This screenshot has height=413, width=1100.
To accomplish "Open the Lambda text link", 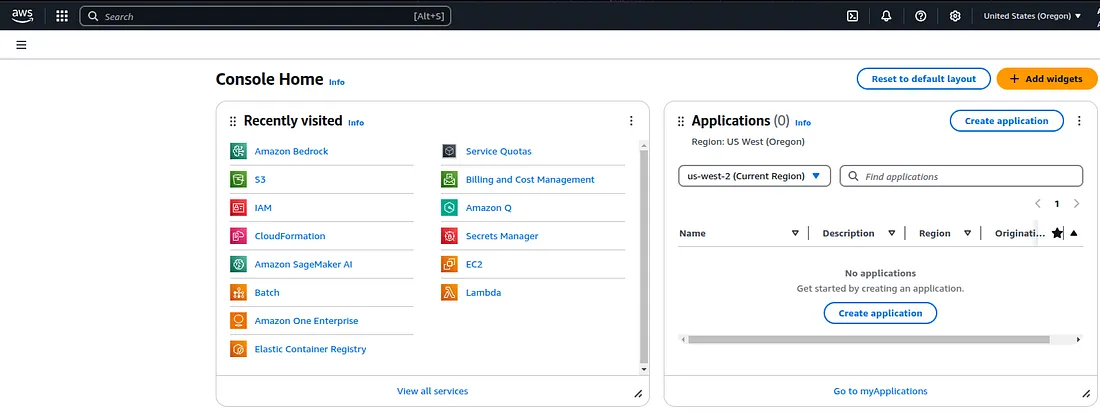I will pos(483,292).
